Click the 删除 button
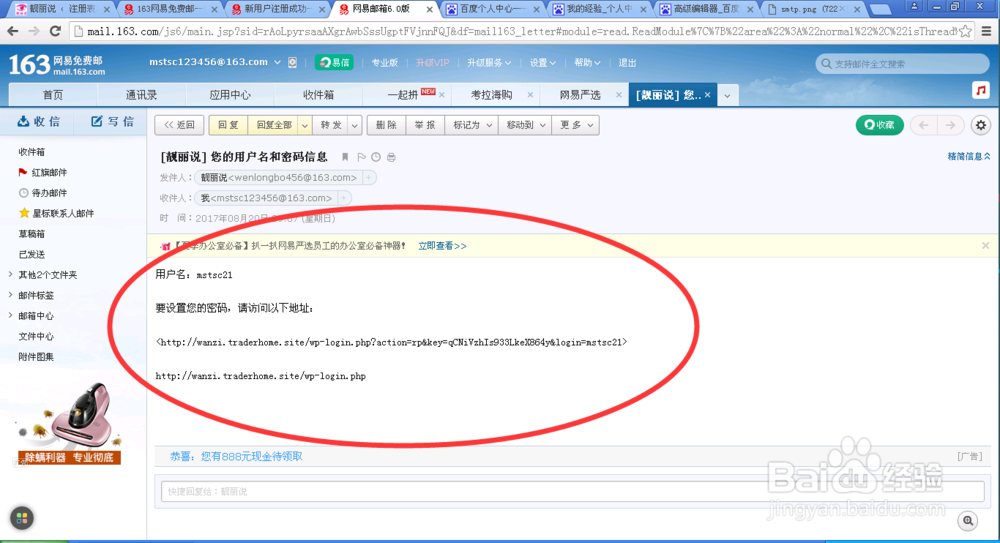1000x543 pixels. pyautogui.click(x=386, y=125)
